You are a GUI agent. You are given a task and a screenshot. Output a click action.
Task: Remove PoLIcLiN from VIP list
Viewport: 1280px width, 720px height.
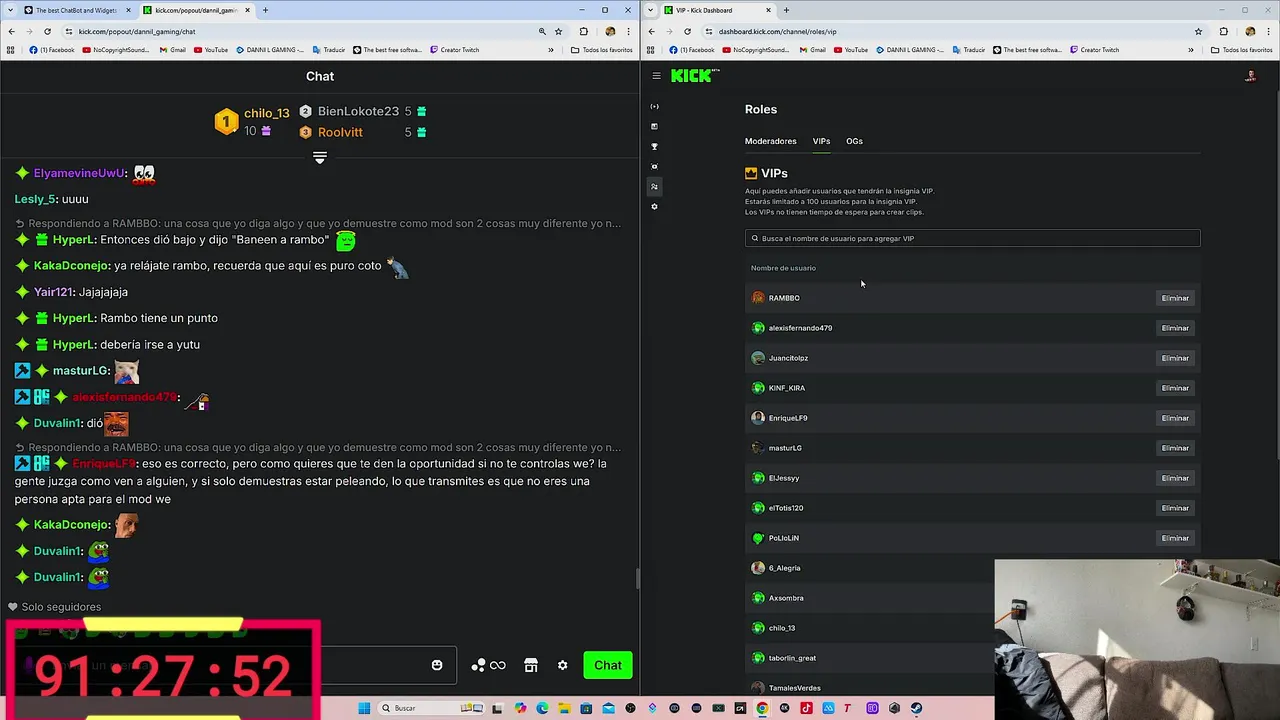point(1174,538)
